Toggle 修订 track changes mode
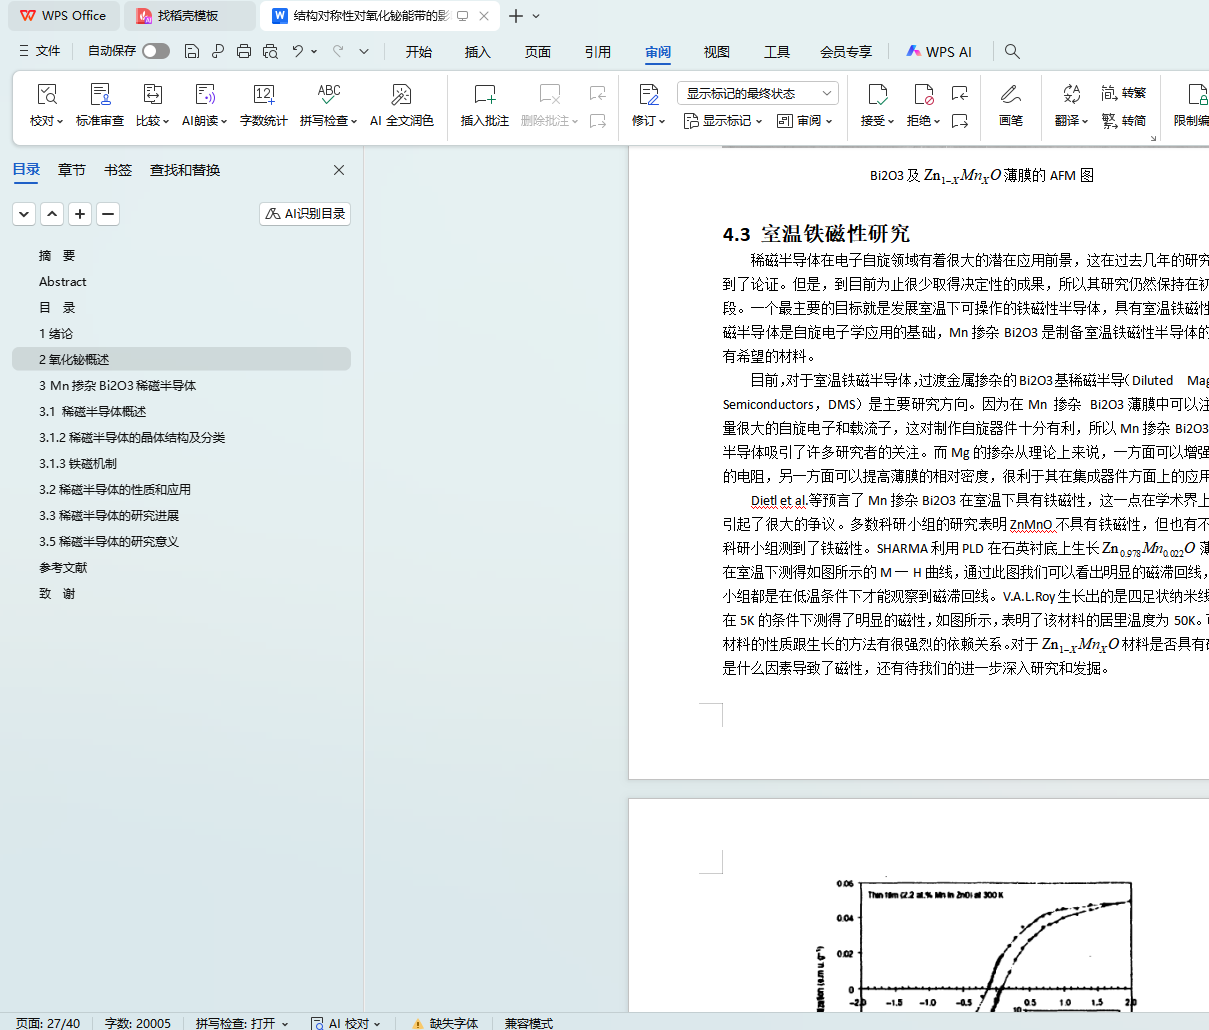1209x1030 pixels. pos(648,95)
